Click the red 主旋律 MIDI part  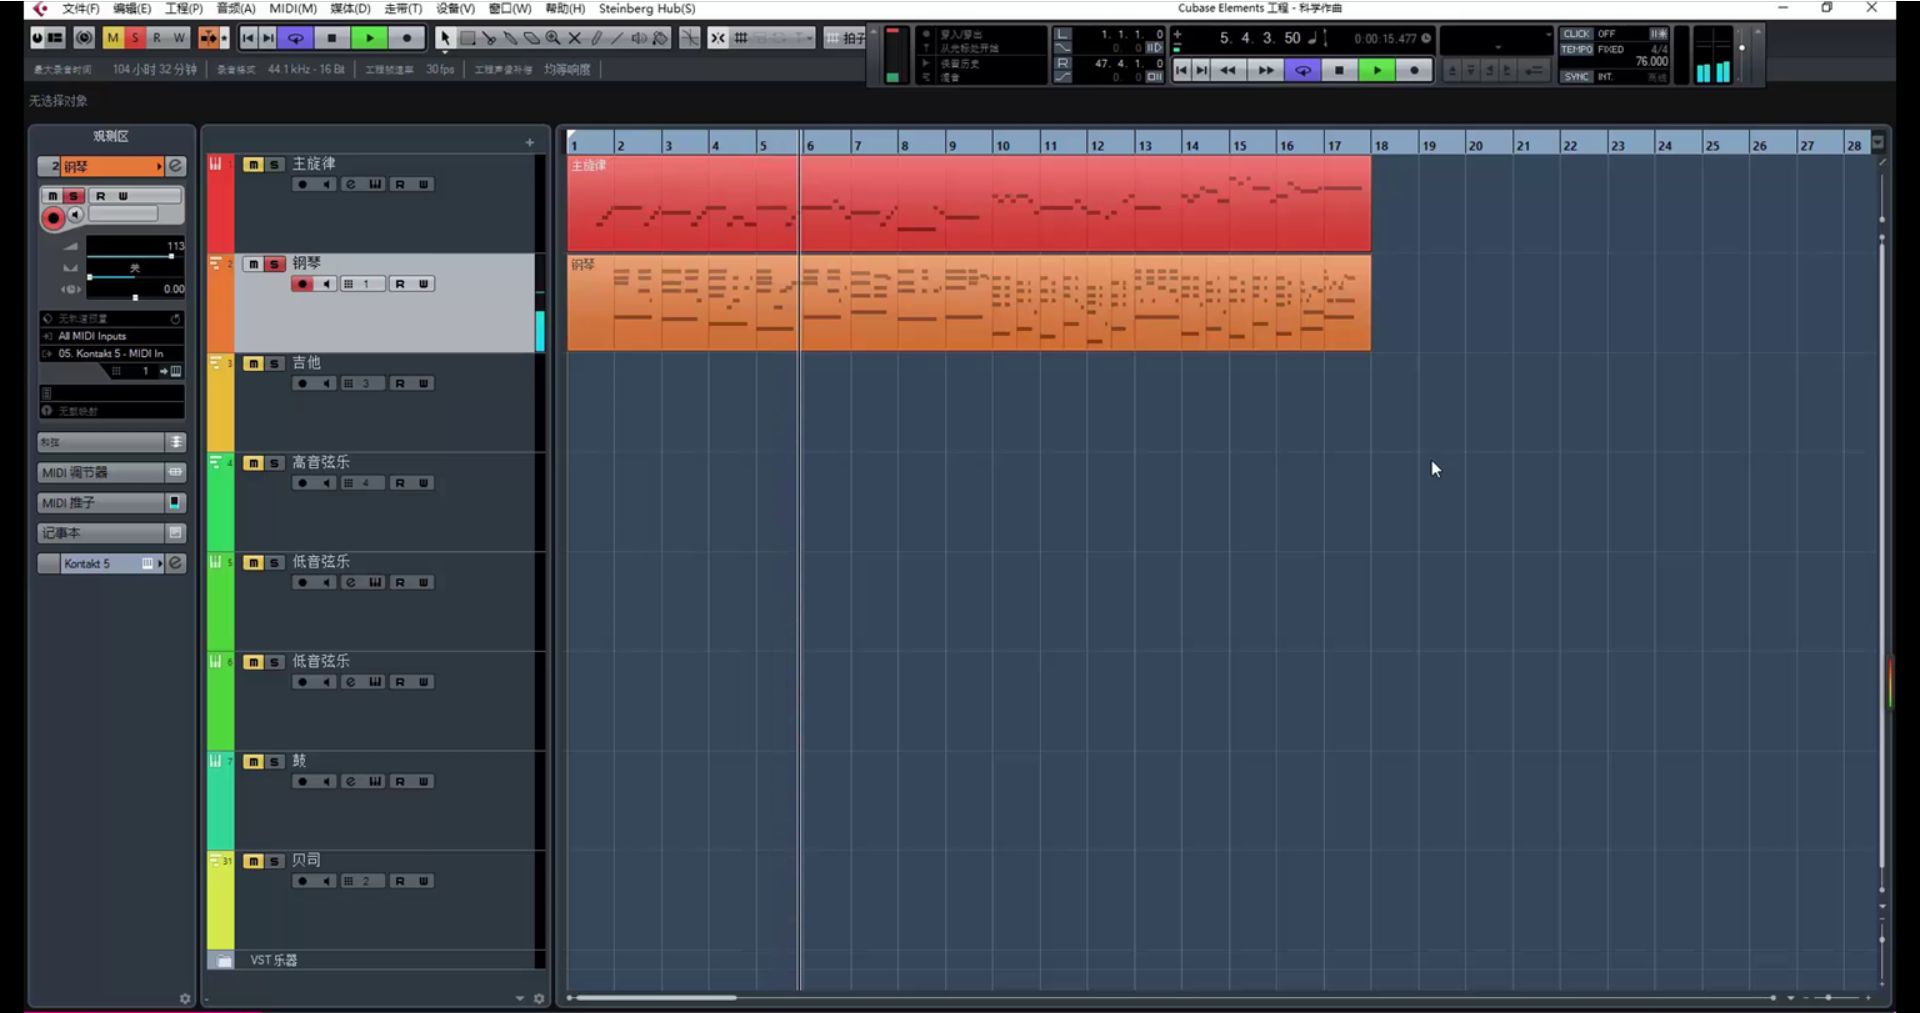point(969,203)
